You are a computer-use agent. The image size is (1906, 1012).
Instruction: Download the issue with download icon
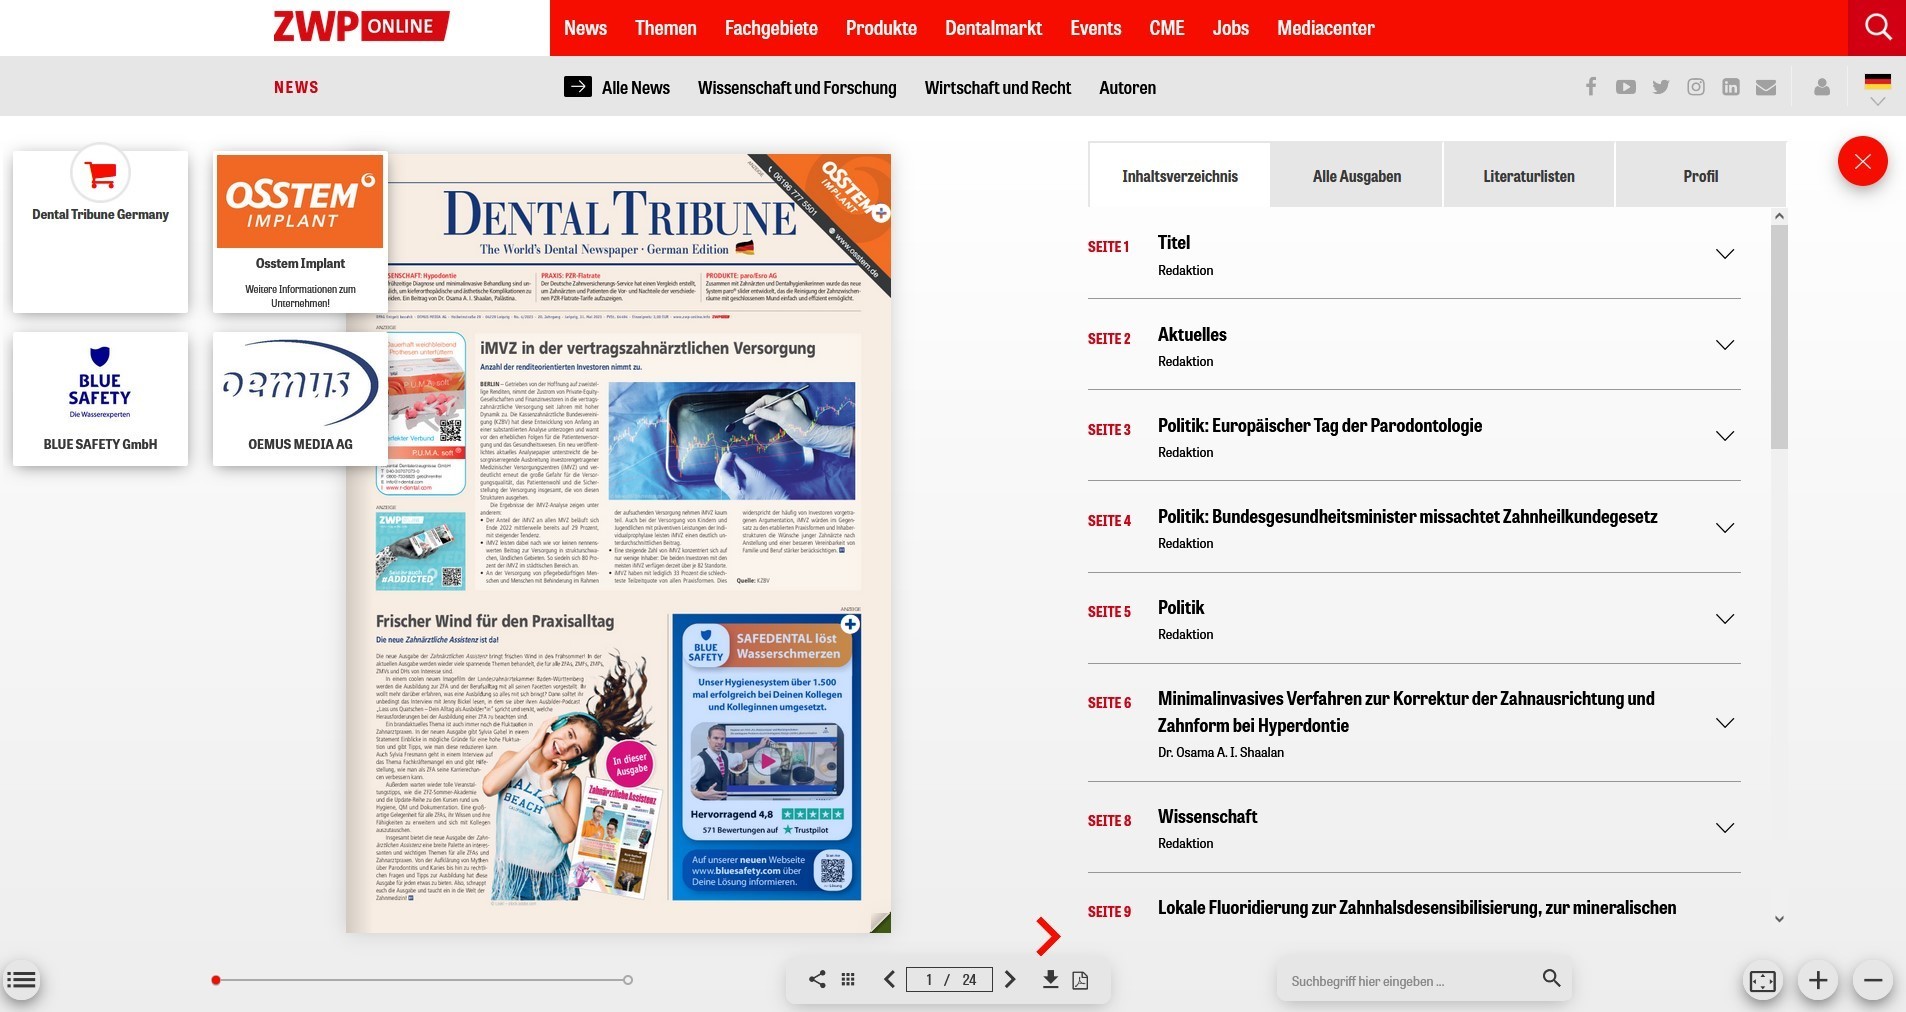1050,979
